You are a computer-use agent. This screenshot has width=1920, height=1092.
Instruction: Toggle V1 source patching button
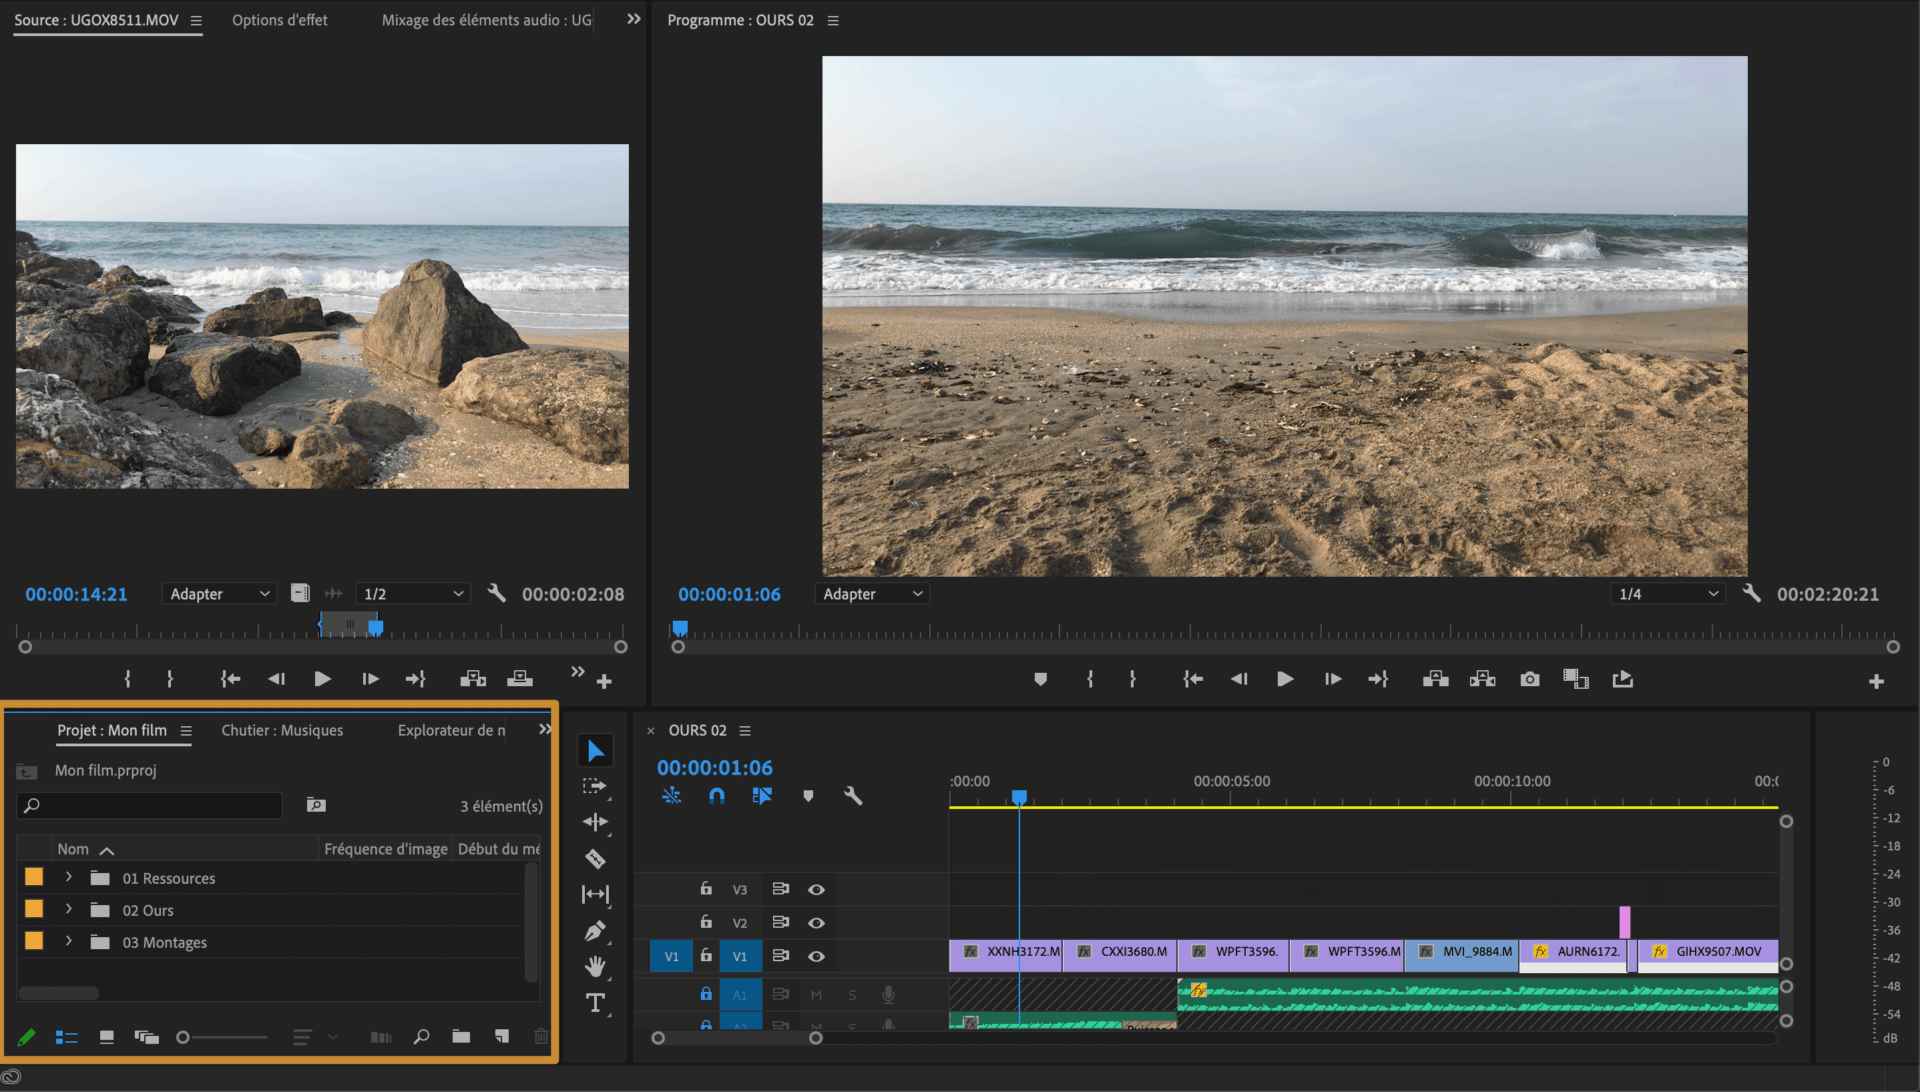671,956
